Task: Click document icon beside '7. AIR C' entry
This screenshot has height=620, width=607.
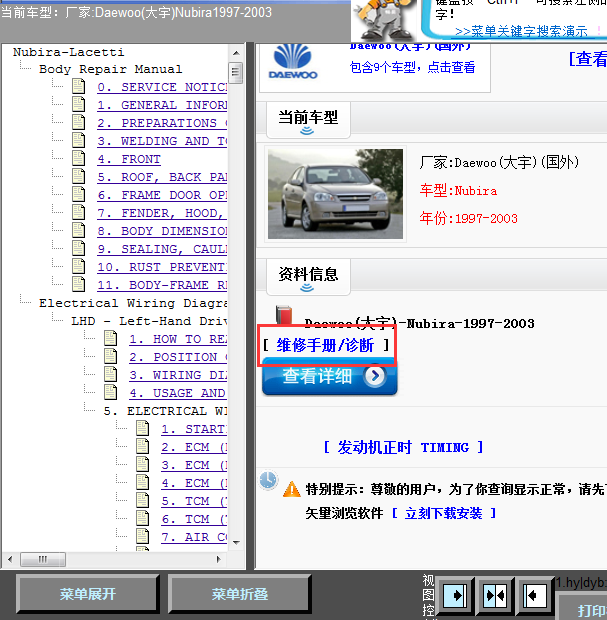Action: (x=142, y=537)
